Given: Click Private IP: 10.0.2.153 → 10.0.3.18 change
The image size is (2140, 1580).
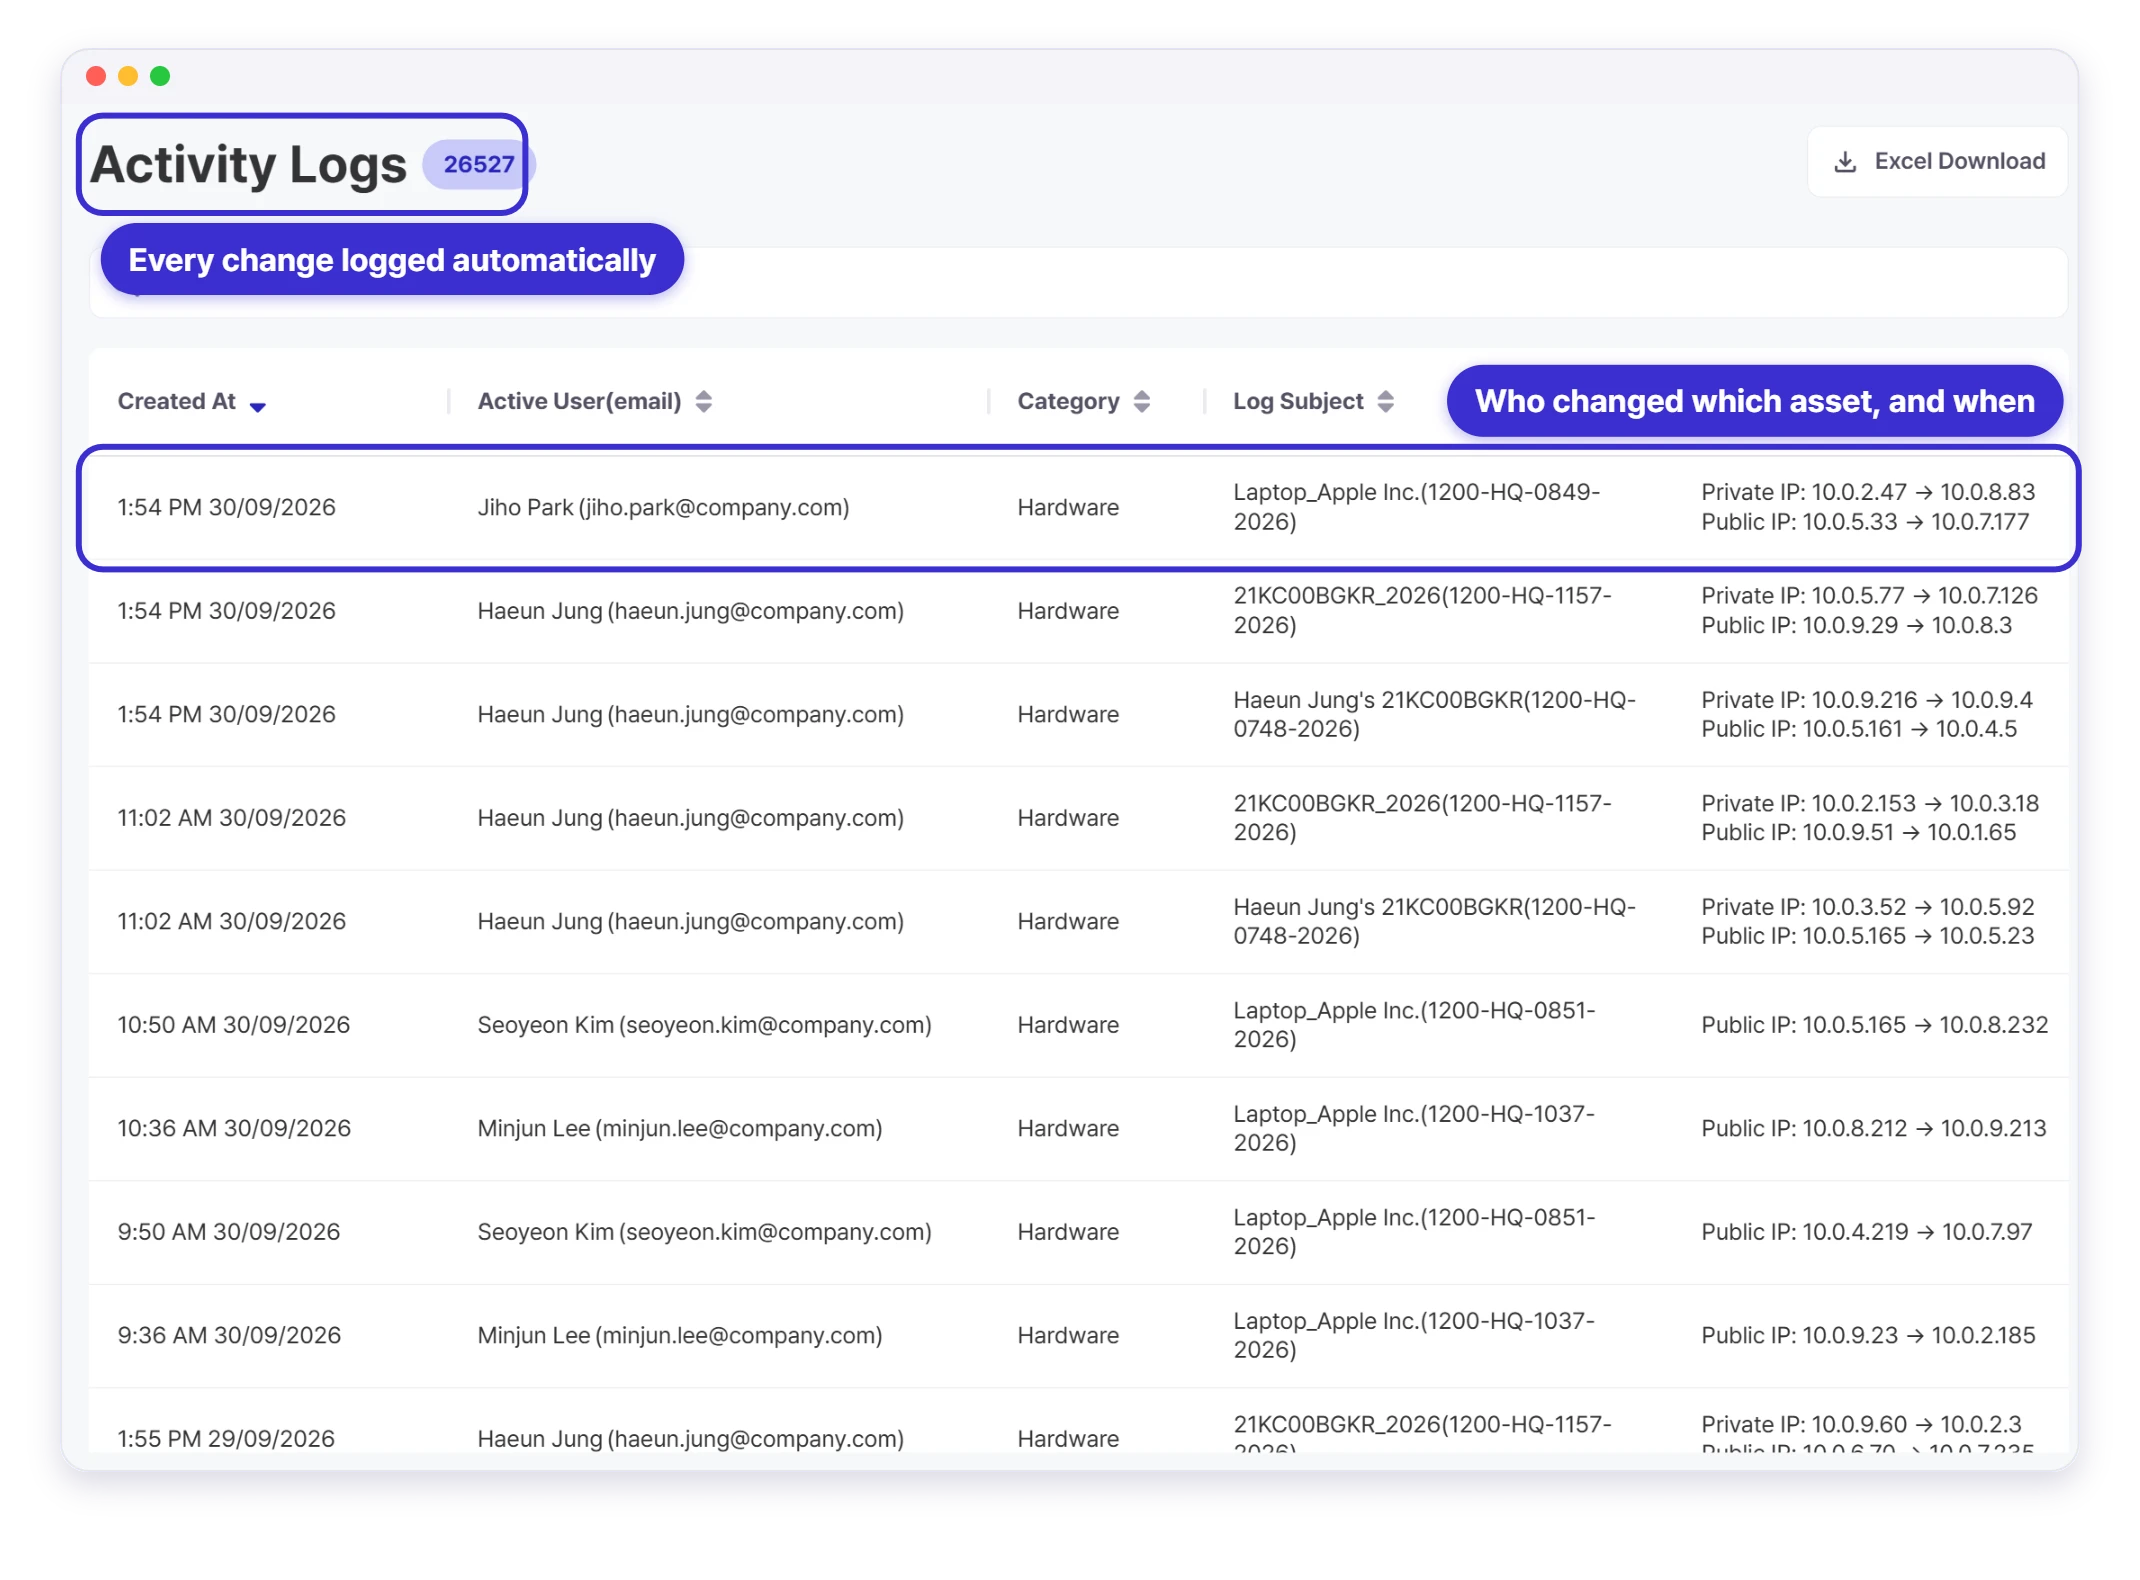Looking at the screenshot, I should (x=1870, y=804).
